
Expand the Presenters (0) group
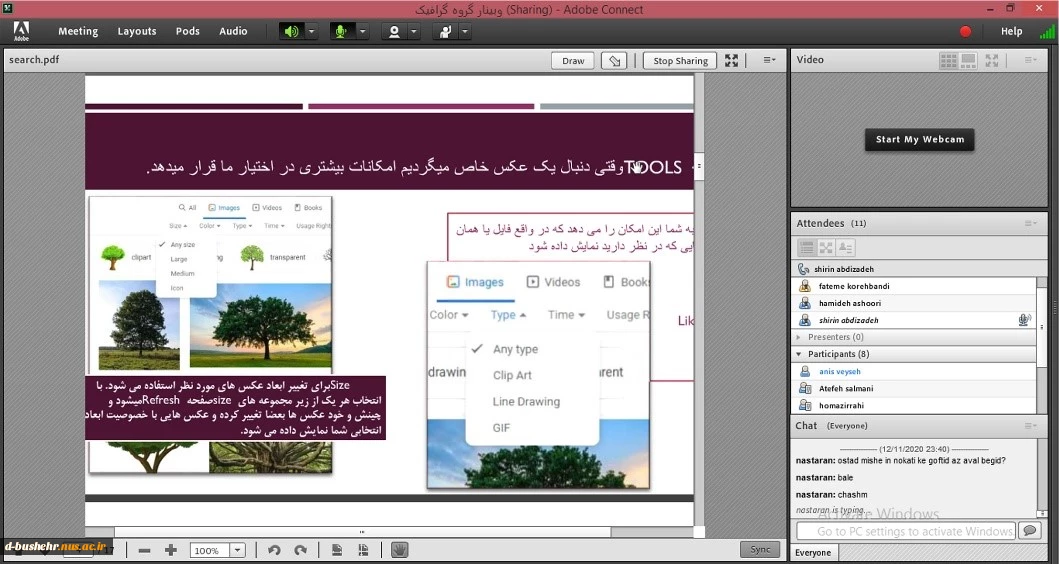click(x=799, y=337)
